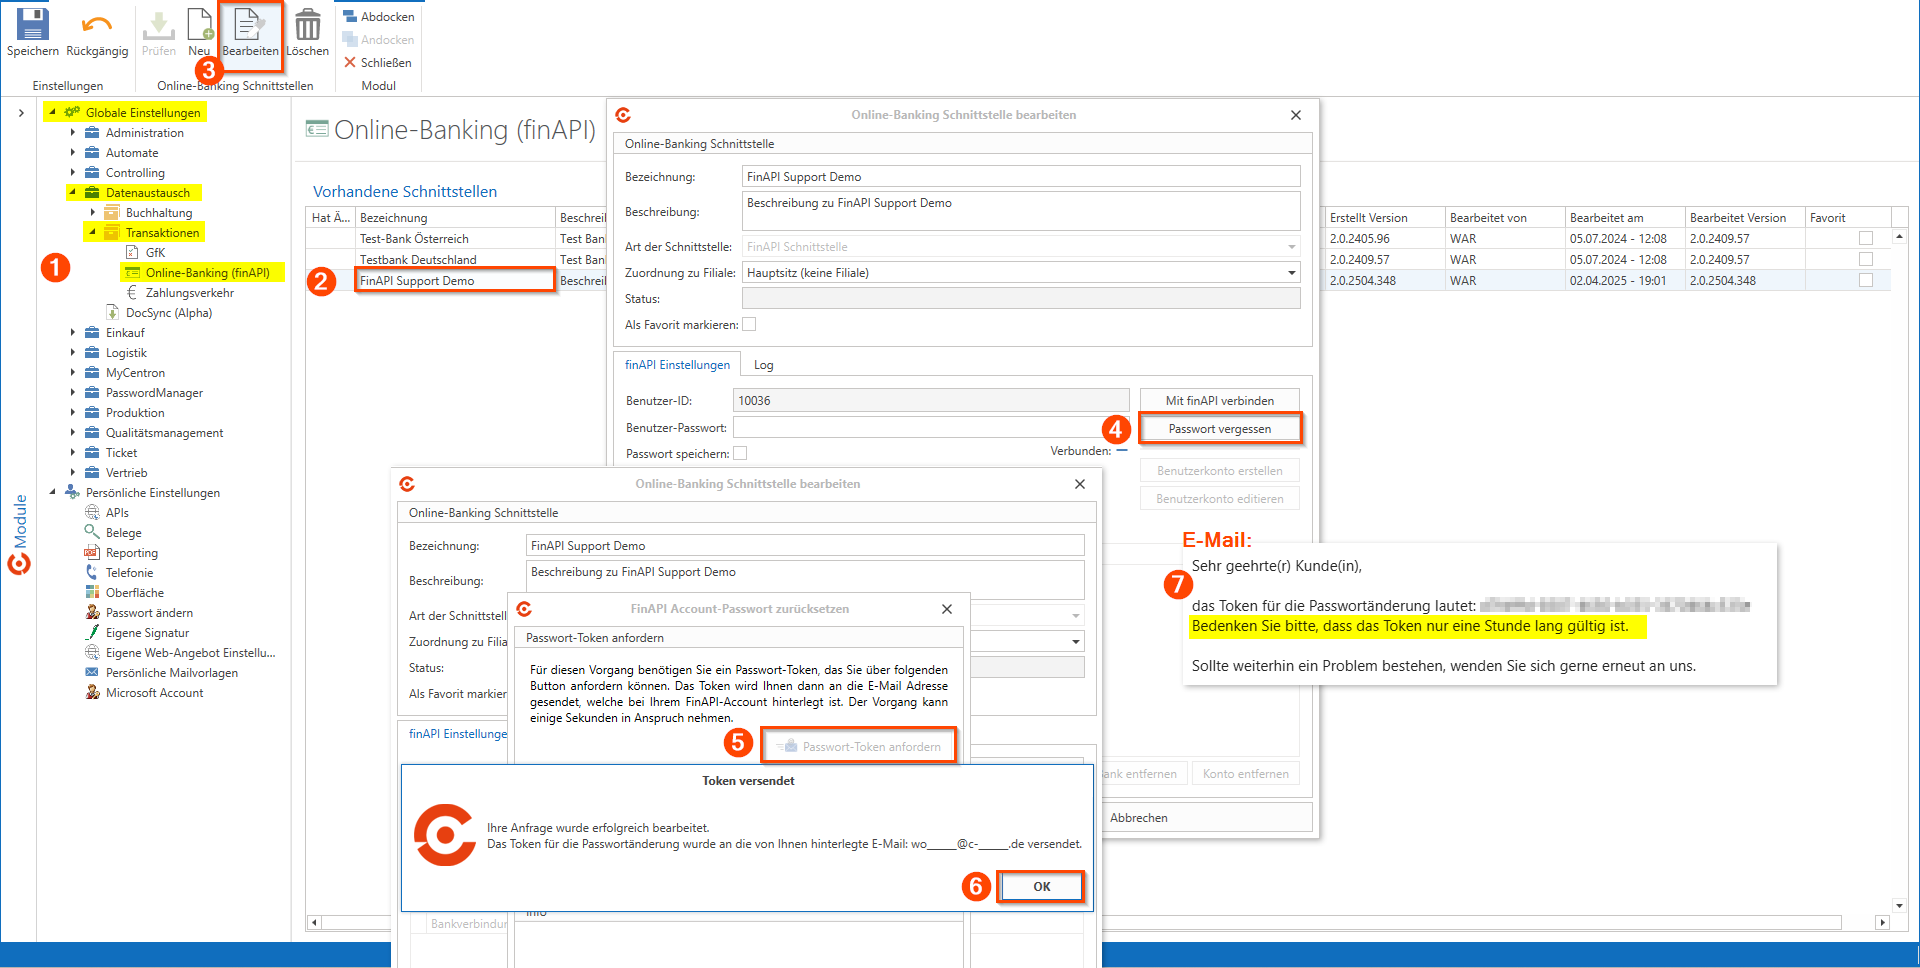Expand the Einkauf tree node

click(x=73, y=333)
